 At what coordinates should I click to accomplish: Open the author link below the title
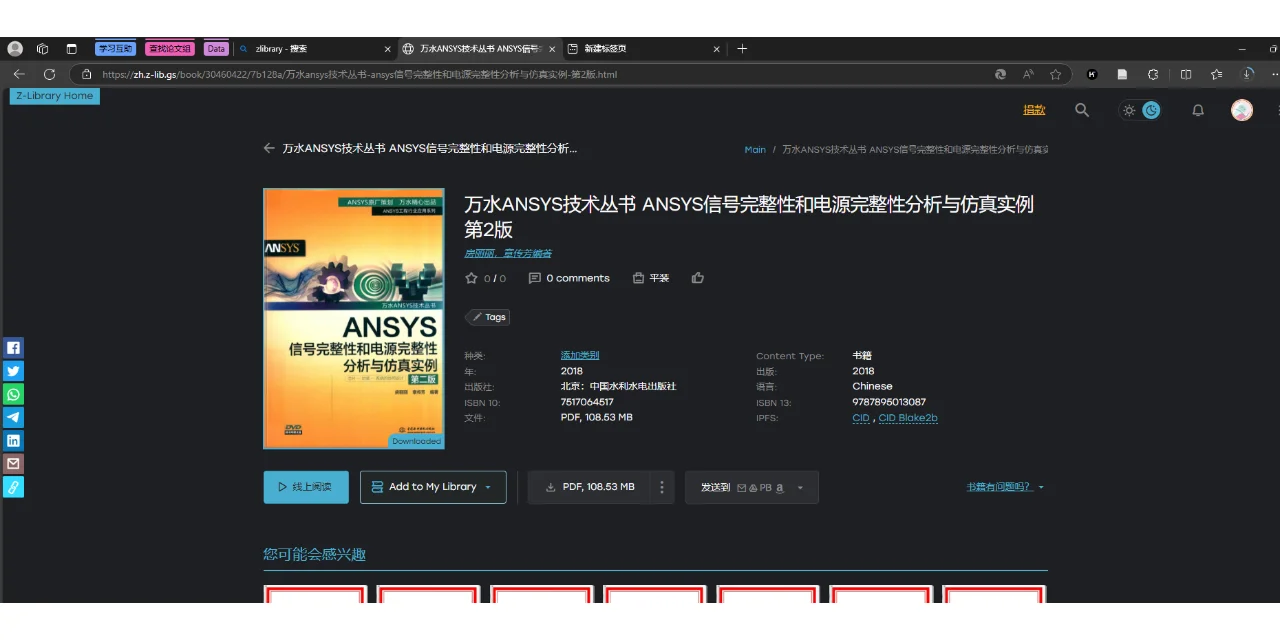pos(508,253)
